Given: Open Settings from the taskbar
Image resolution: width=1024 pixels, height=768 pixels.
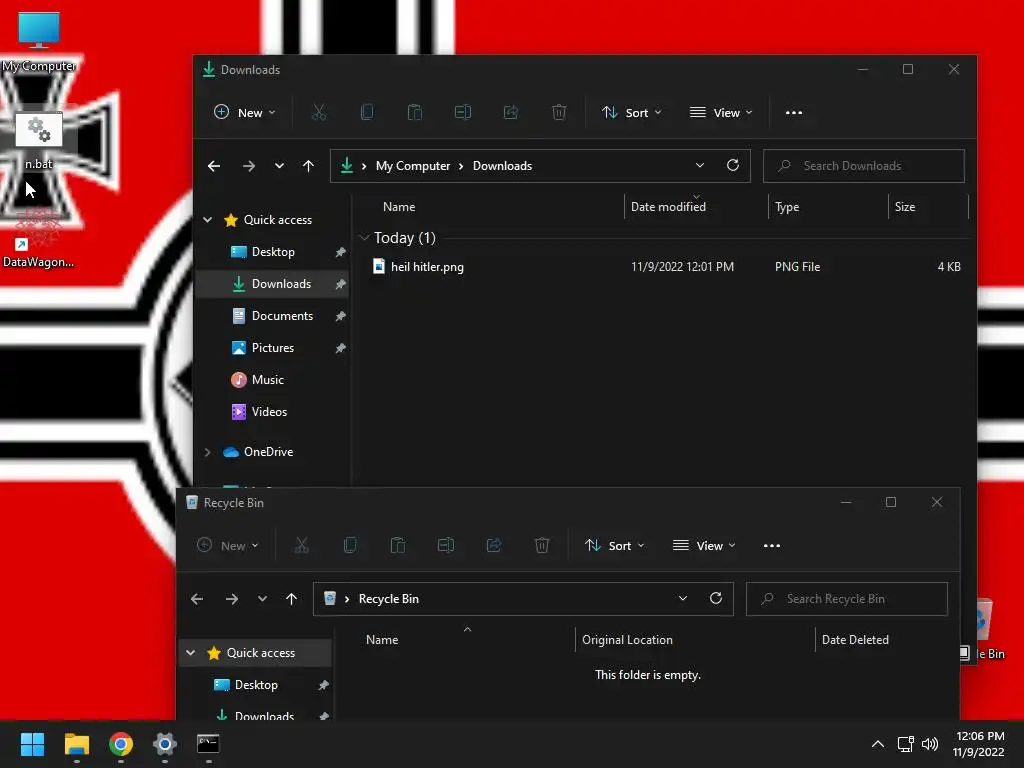Looking at the screenshot, I should [x=165, y=744].
